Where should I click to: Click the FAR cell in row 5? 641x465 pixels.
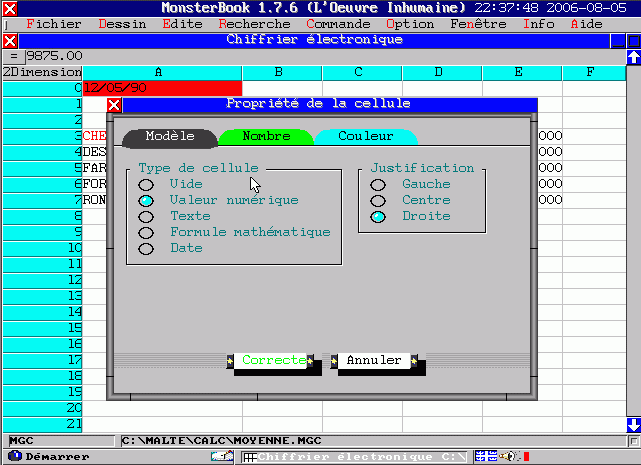pos(94,168)
